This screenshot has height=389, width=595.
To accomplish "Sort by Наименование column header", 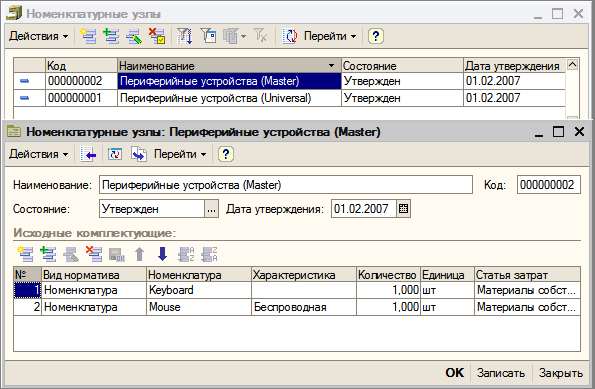I will pos(229,66).
